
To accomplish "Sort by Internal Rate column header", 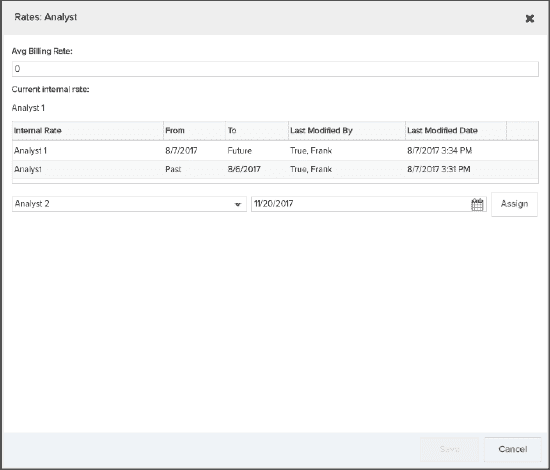I will click(x=88, y=131).
